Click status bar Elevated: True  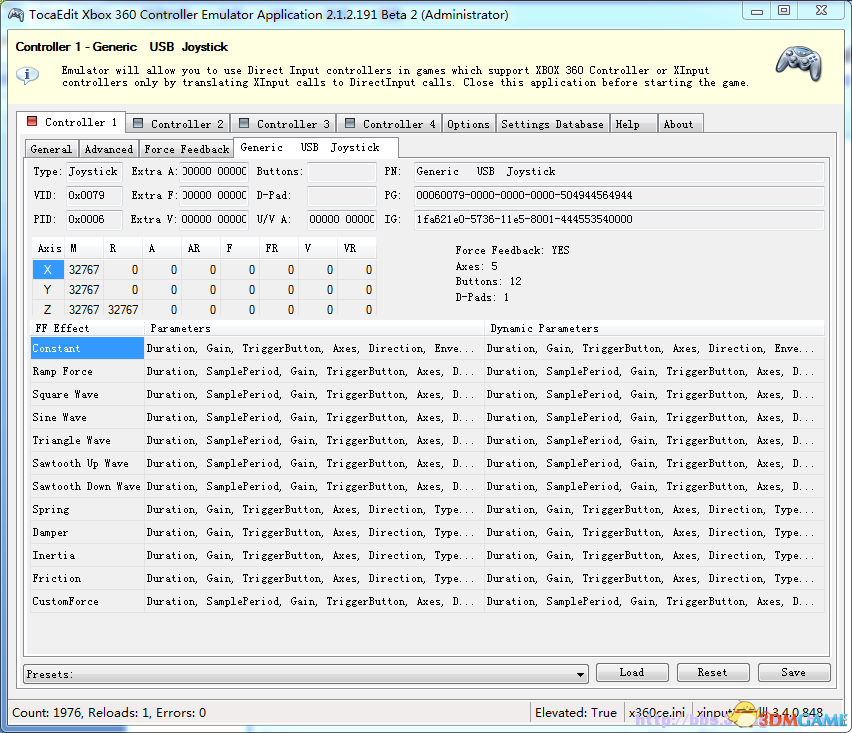(575, 713)
